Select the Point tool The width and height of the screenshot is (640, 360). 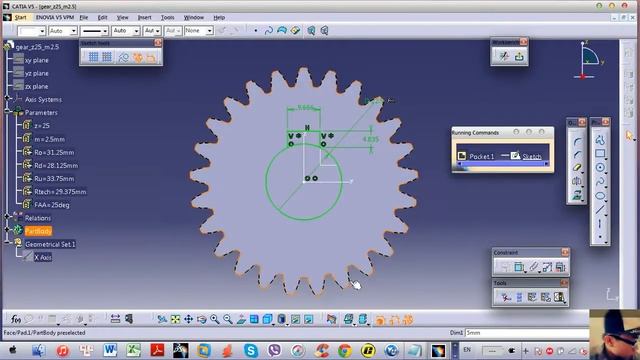(x=600, y=237)
